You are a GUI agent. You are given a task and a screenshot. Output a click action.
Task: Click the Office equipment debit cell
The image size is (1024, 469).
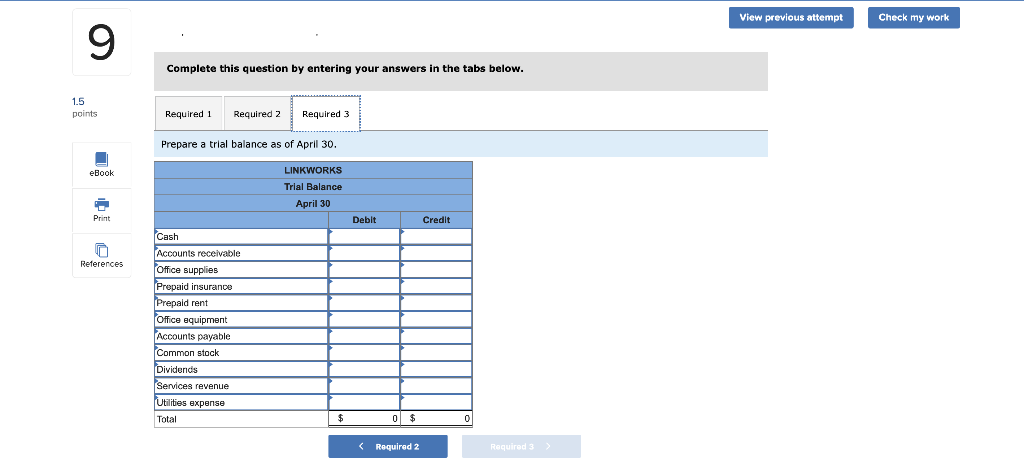coord(364,319)
